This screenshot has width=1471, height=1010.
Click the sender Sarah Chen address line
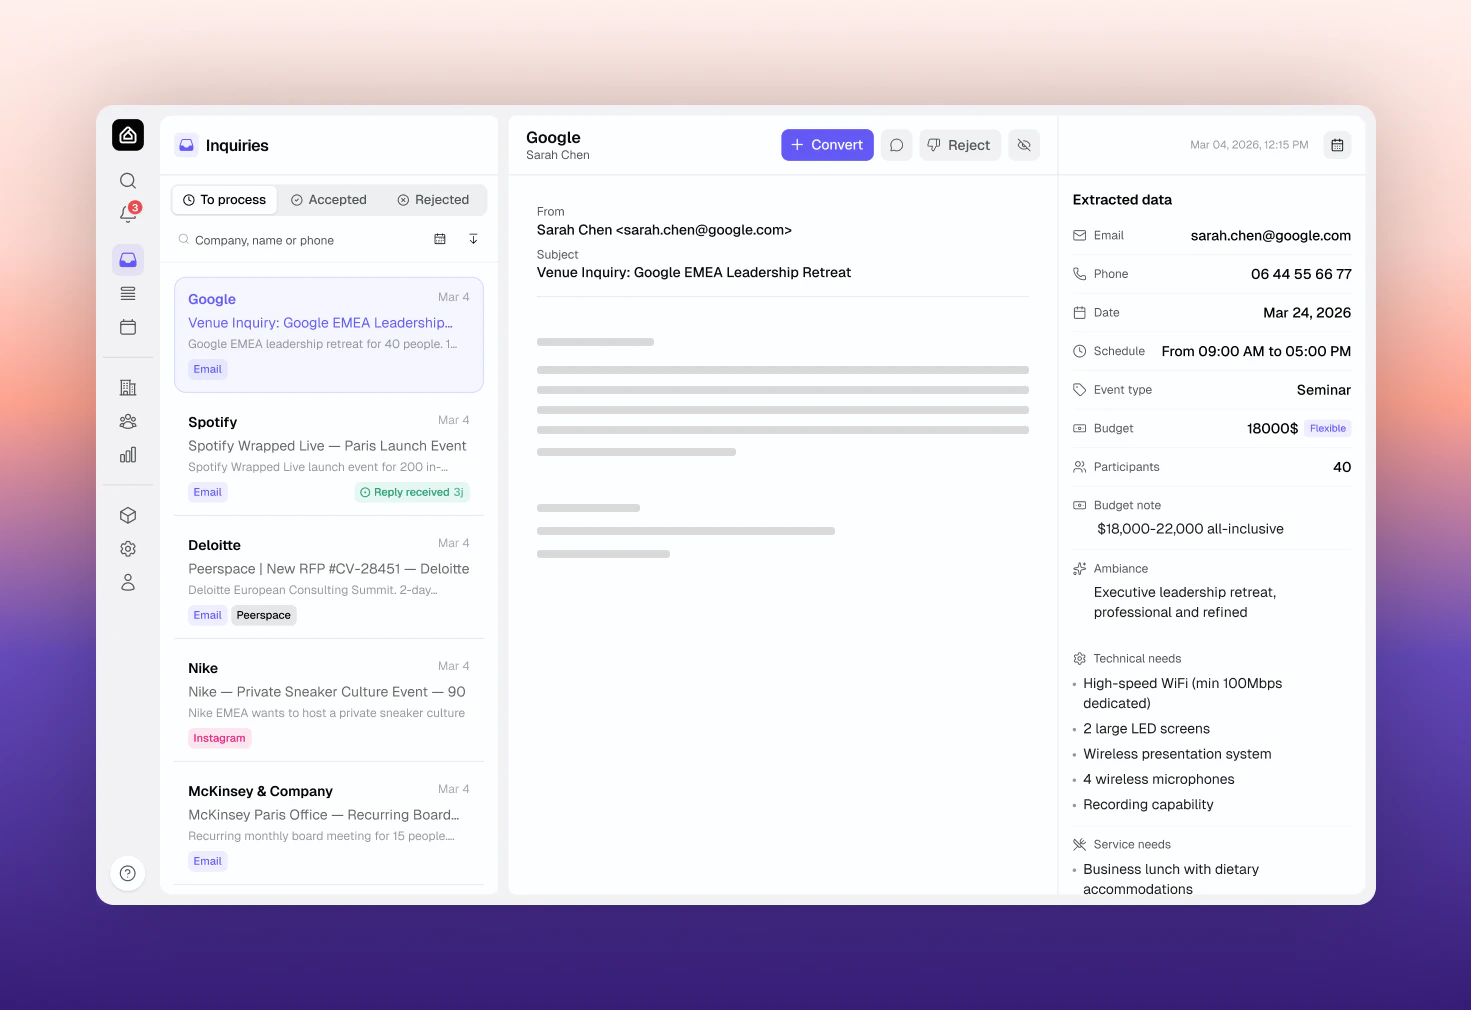click(664, 230)
